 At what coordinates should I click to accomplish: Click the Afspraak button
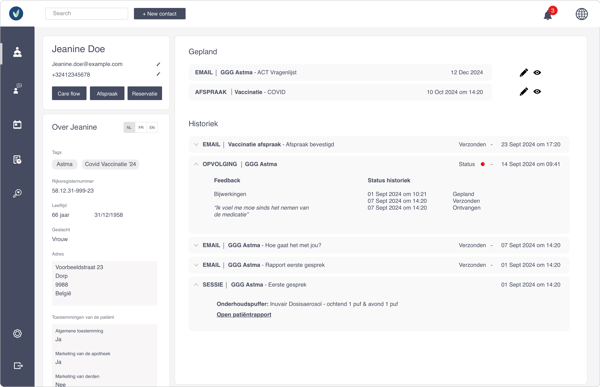[x=107, y=93]
